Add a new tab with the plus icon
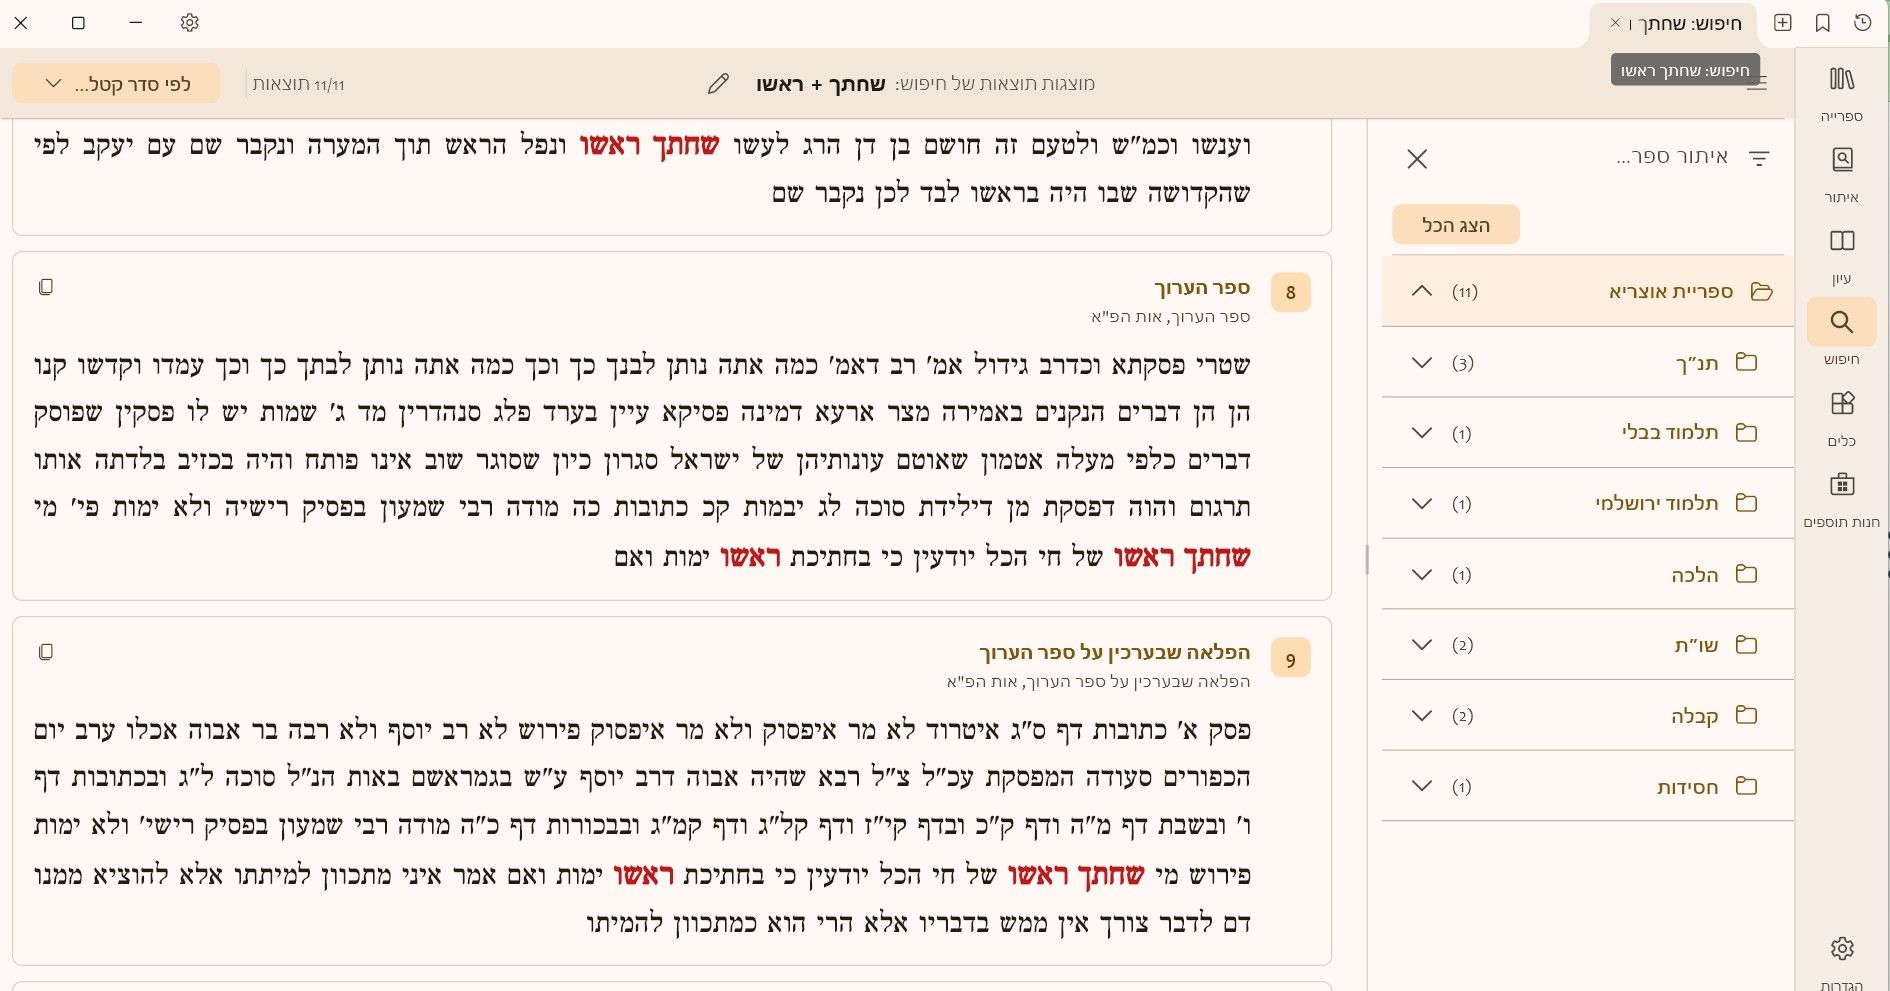The height and width of the screenshot is (991, 1890). click(1783, 23)
